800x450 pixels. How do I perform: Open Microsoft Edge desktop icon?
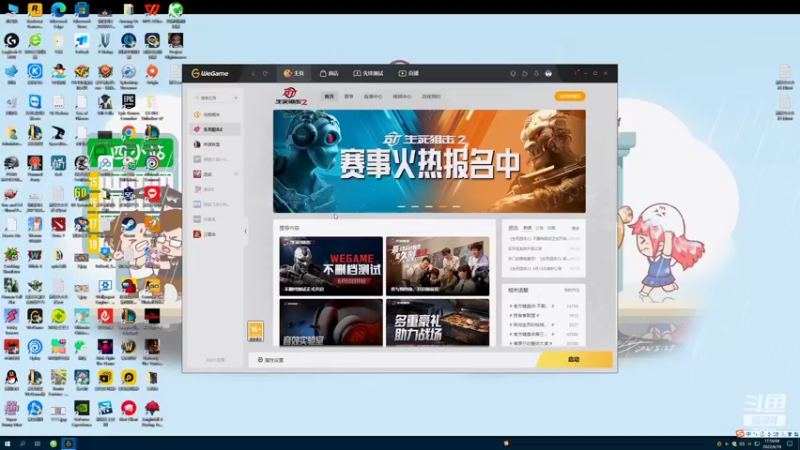(58, 14)
